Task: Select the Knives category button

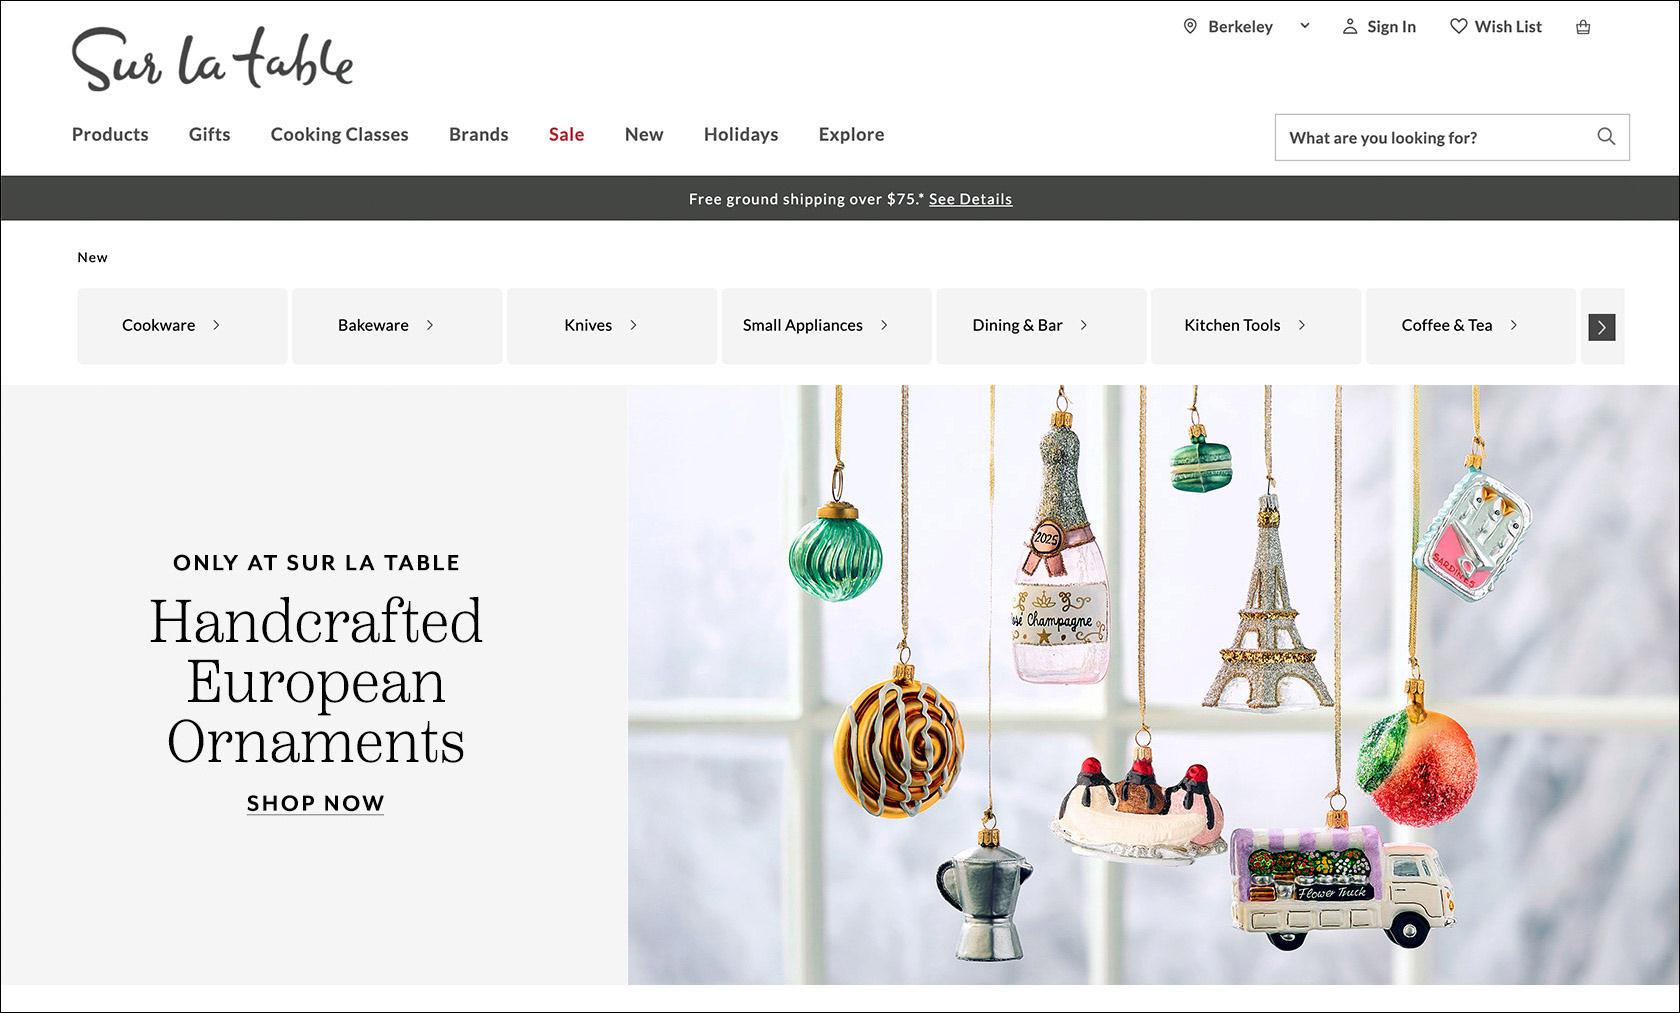Action: tap(611, 326)
